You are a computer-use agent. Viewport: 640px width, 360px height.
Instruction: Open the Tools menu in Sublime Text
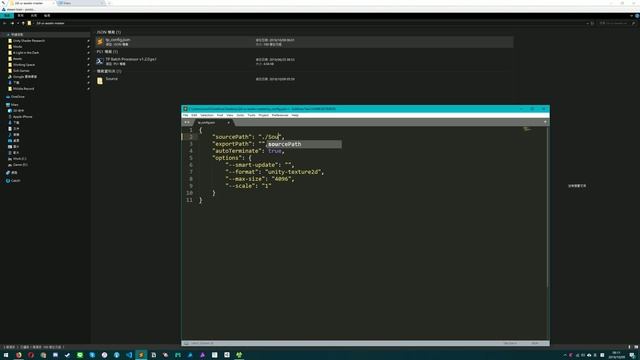point(251,116)
